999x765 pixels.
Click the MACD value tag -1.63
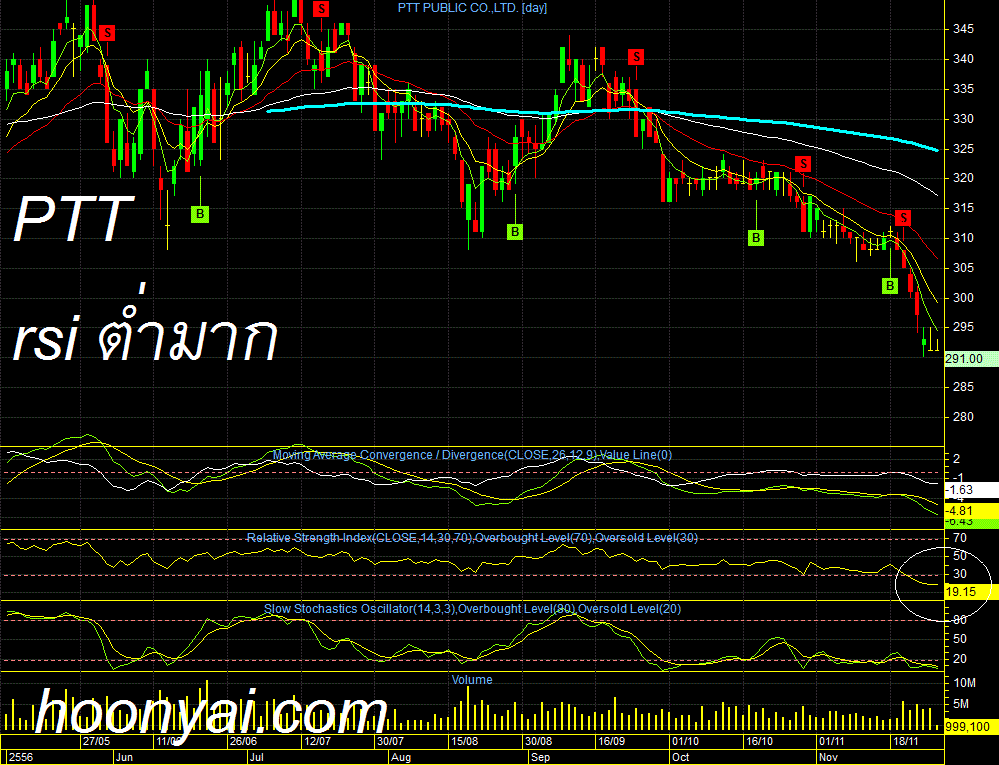tap(971, 490)
